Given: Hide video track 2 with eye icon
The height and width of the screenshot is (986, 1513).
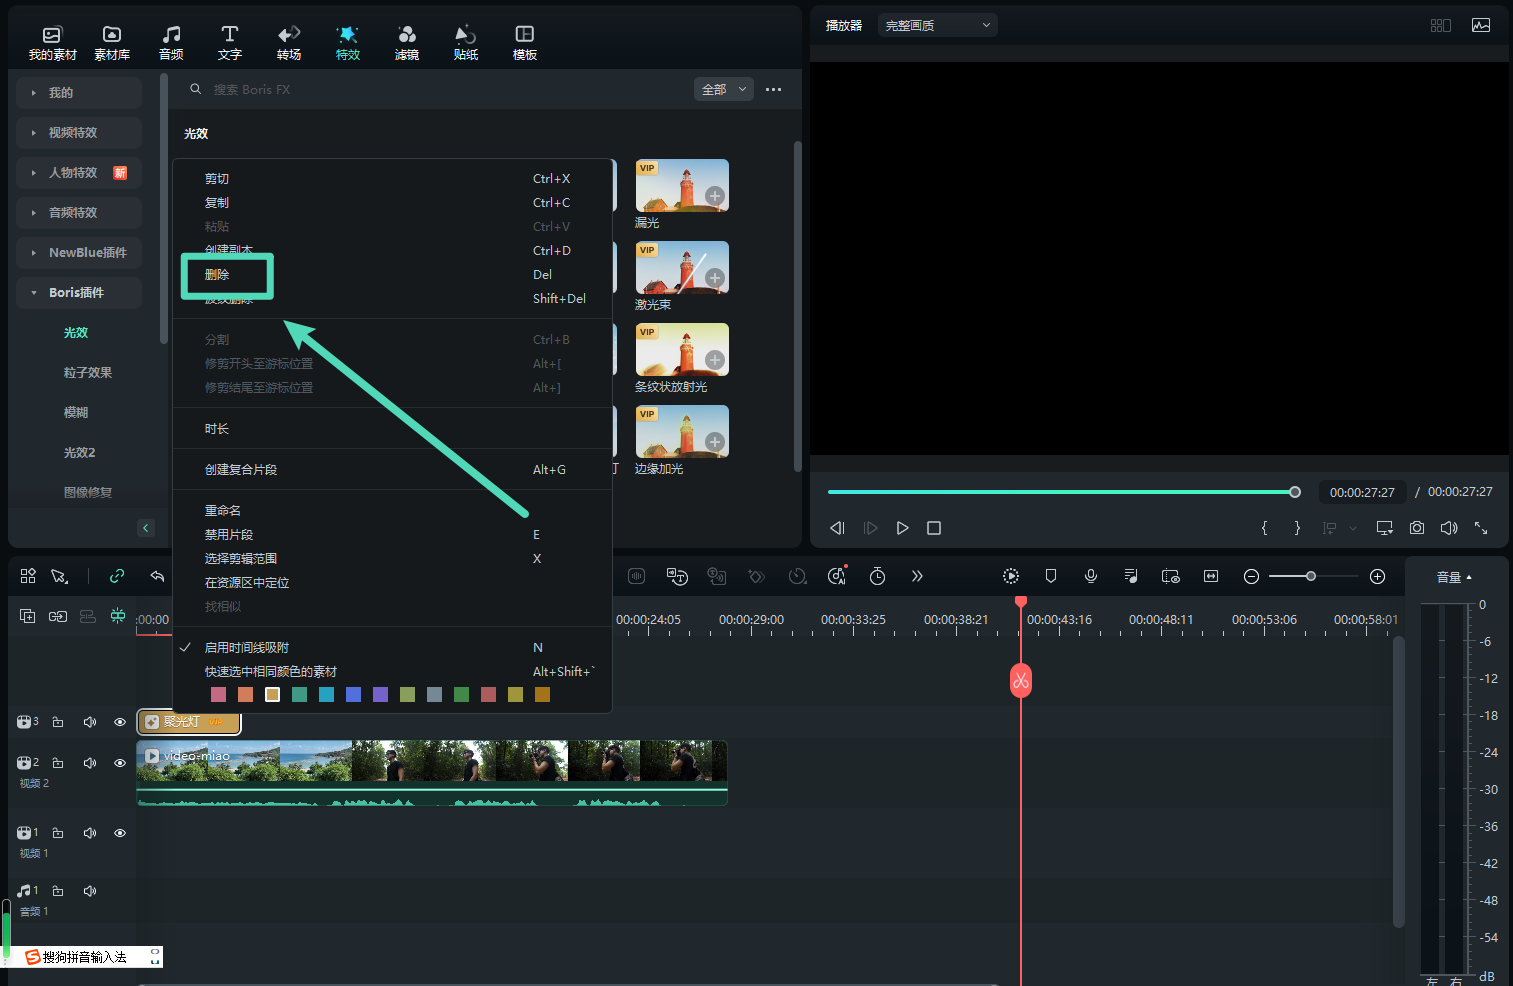Looking at the screenshot, I should [x=120, y=763].
